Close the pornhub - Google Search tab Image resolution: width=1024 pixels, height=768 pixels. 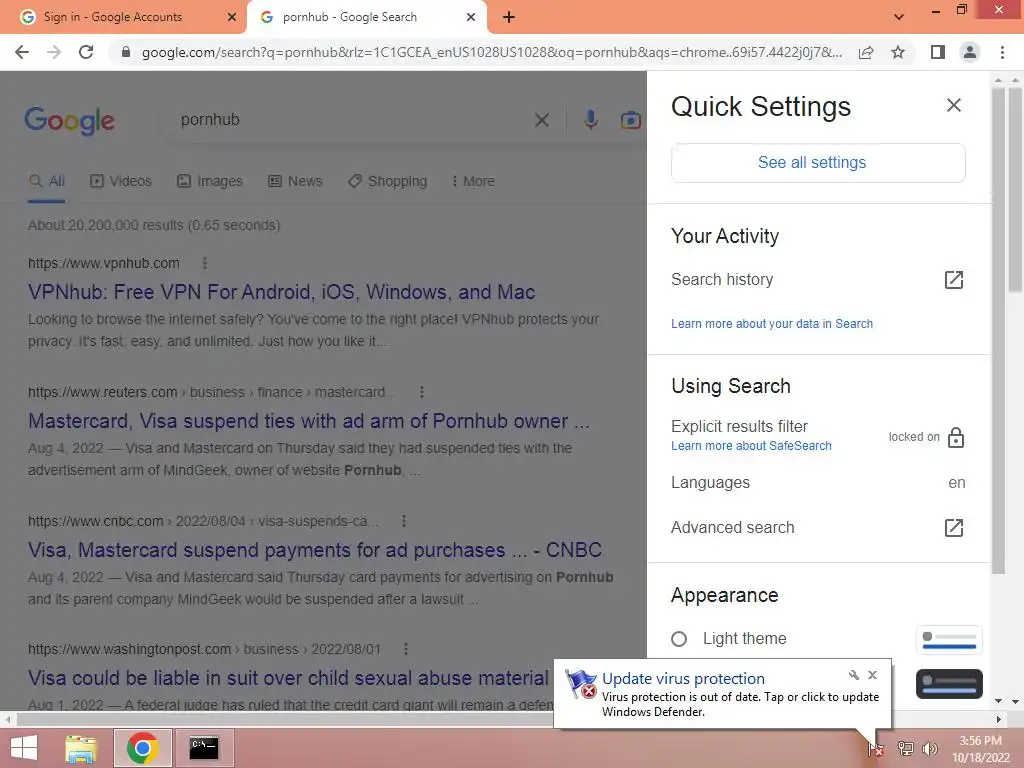[471, 17]
